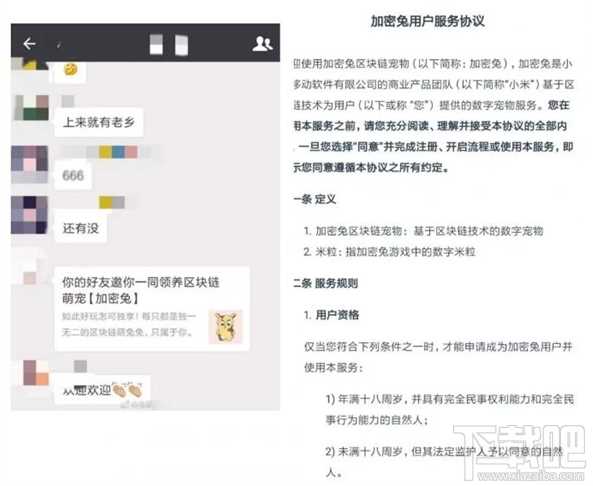Click the 二条 服务规则 section heading
This screenshot has height=486, width=593.
point(325,283)
